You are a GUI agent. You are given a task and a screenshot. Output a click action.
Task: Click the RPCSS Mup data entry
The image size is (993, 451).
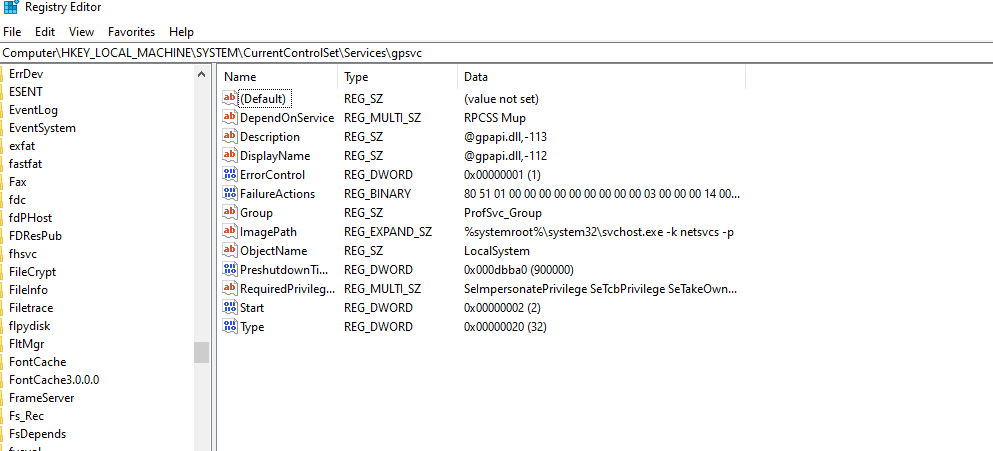point(495,118)
